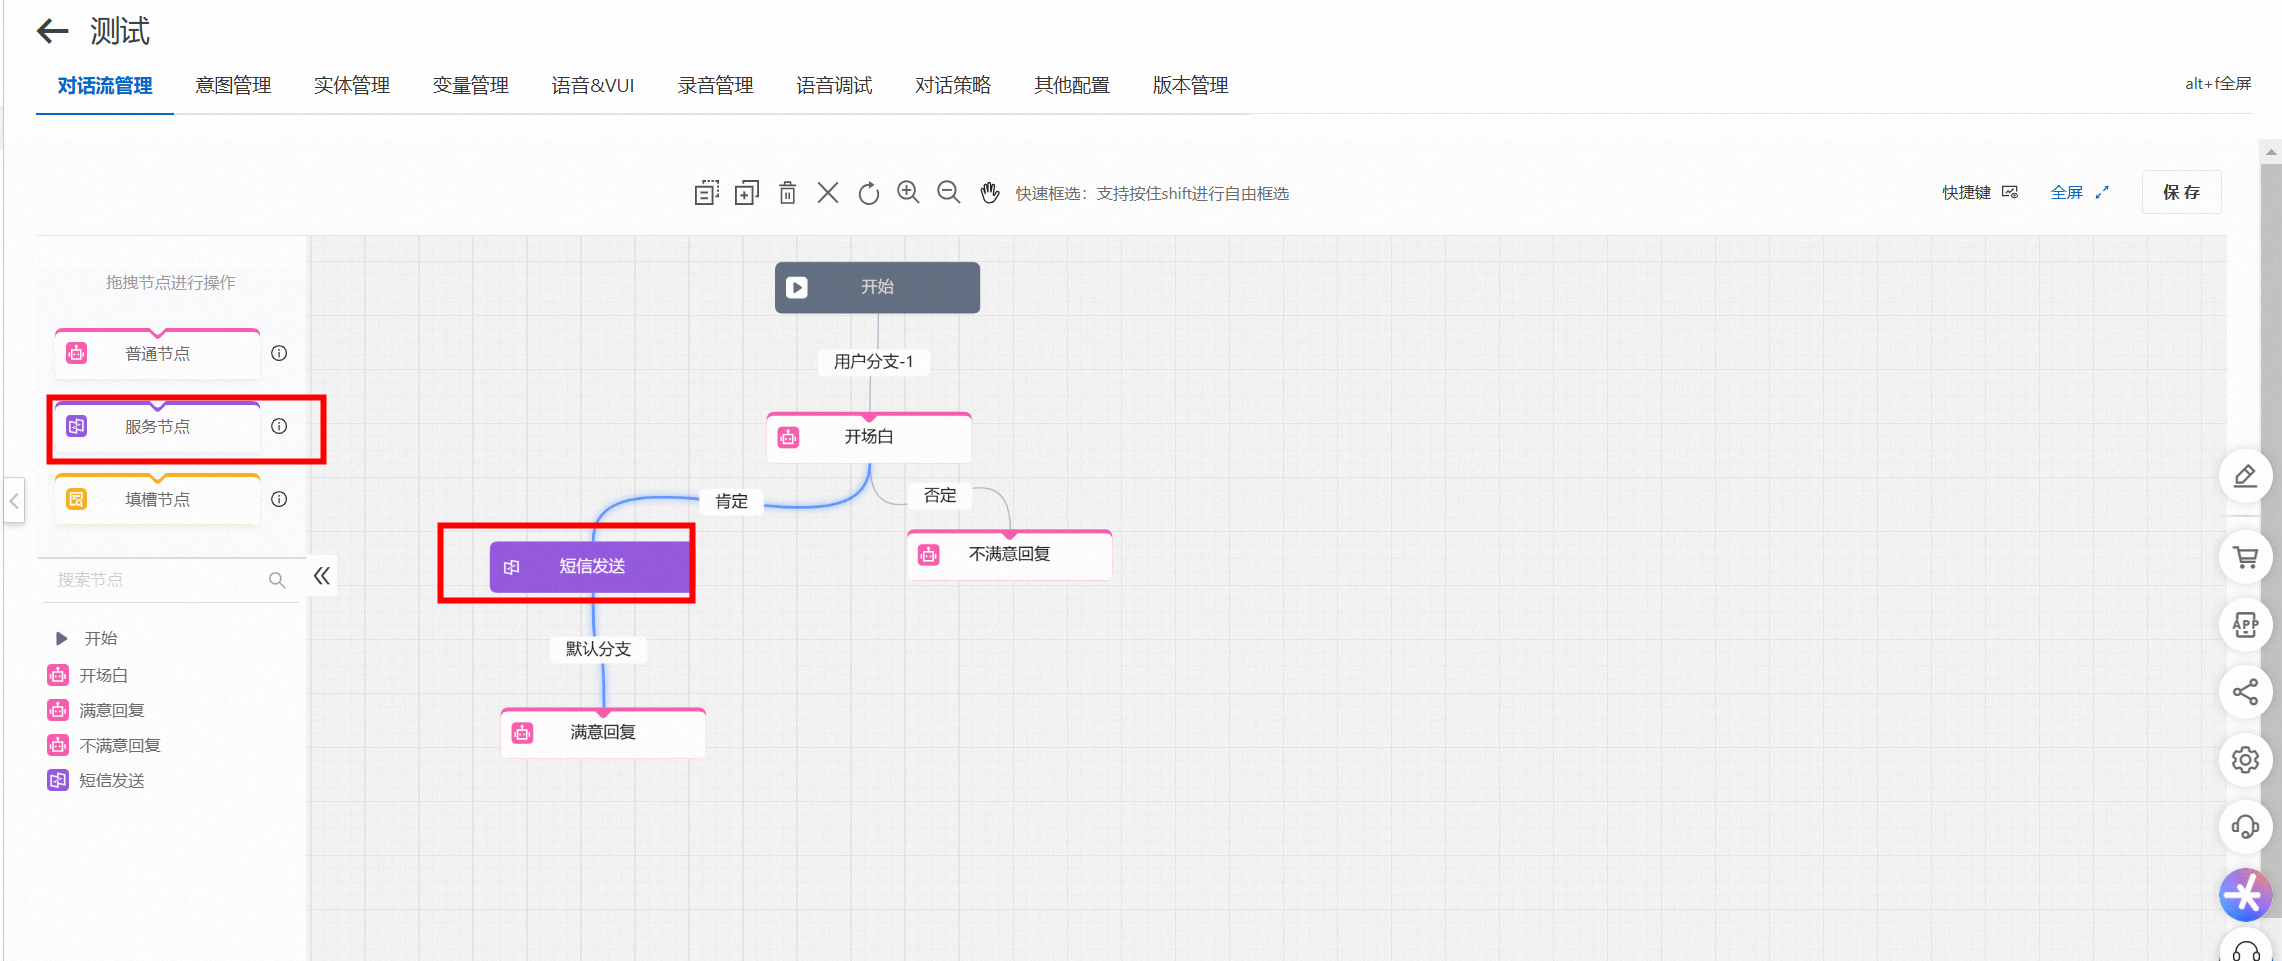Viewport: 2282px width, 961px height.
Task: Click the info icon beside 服务节点
Action: [279, 426]
